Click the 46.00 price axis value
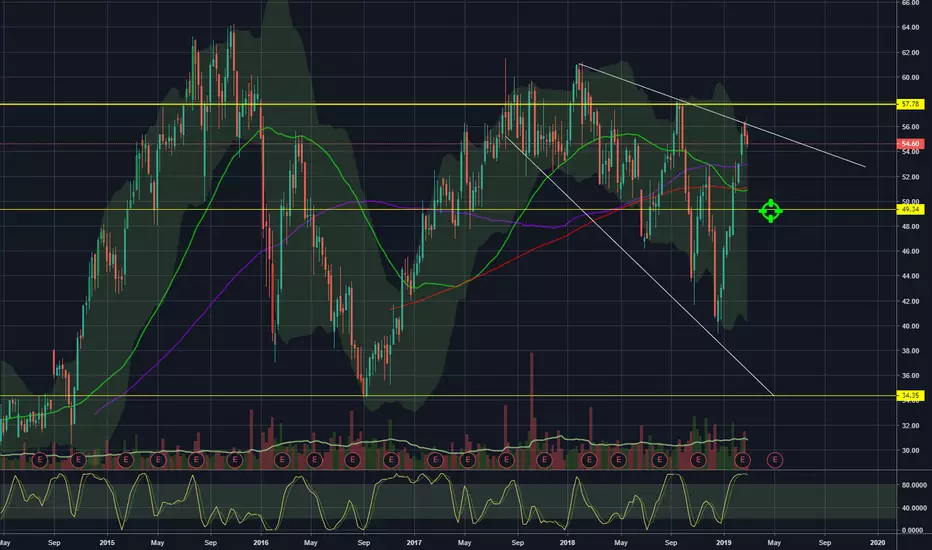This screenshot has width=932, height=550. [x=910, y=252]
